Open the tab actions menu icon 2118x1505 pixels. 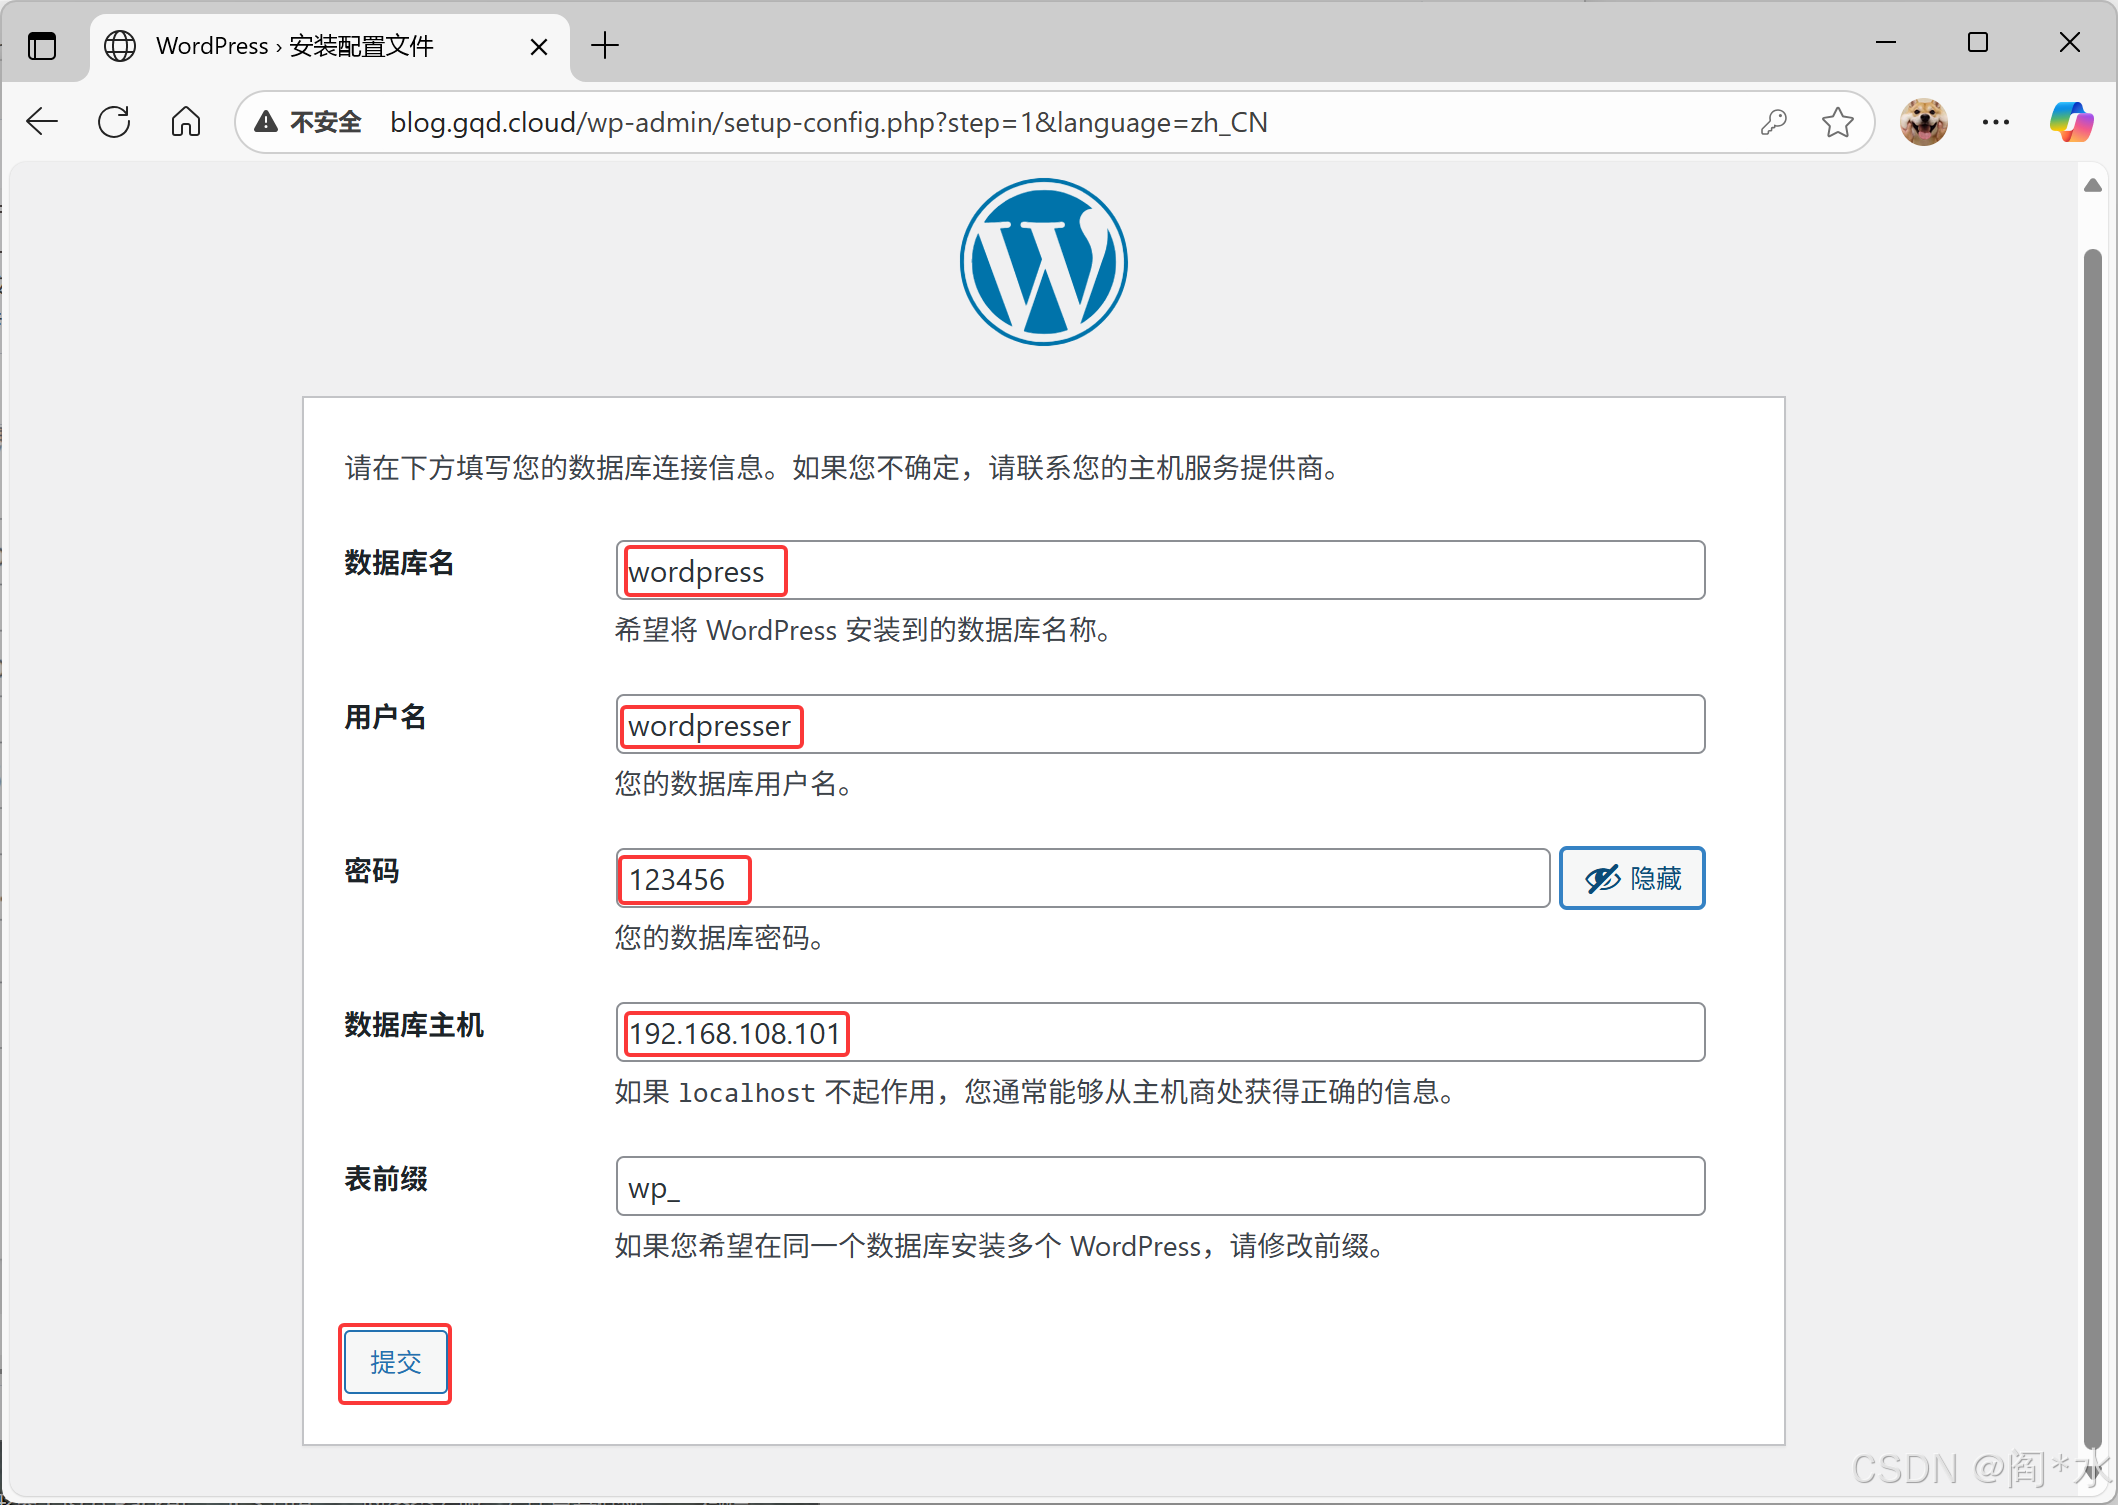point(42,46)
